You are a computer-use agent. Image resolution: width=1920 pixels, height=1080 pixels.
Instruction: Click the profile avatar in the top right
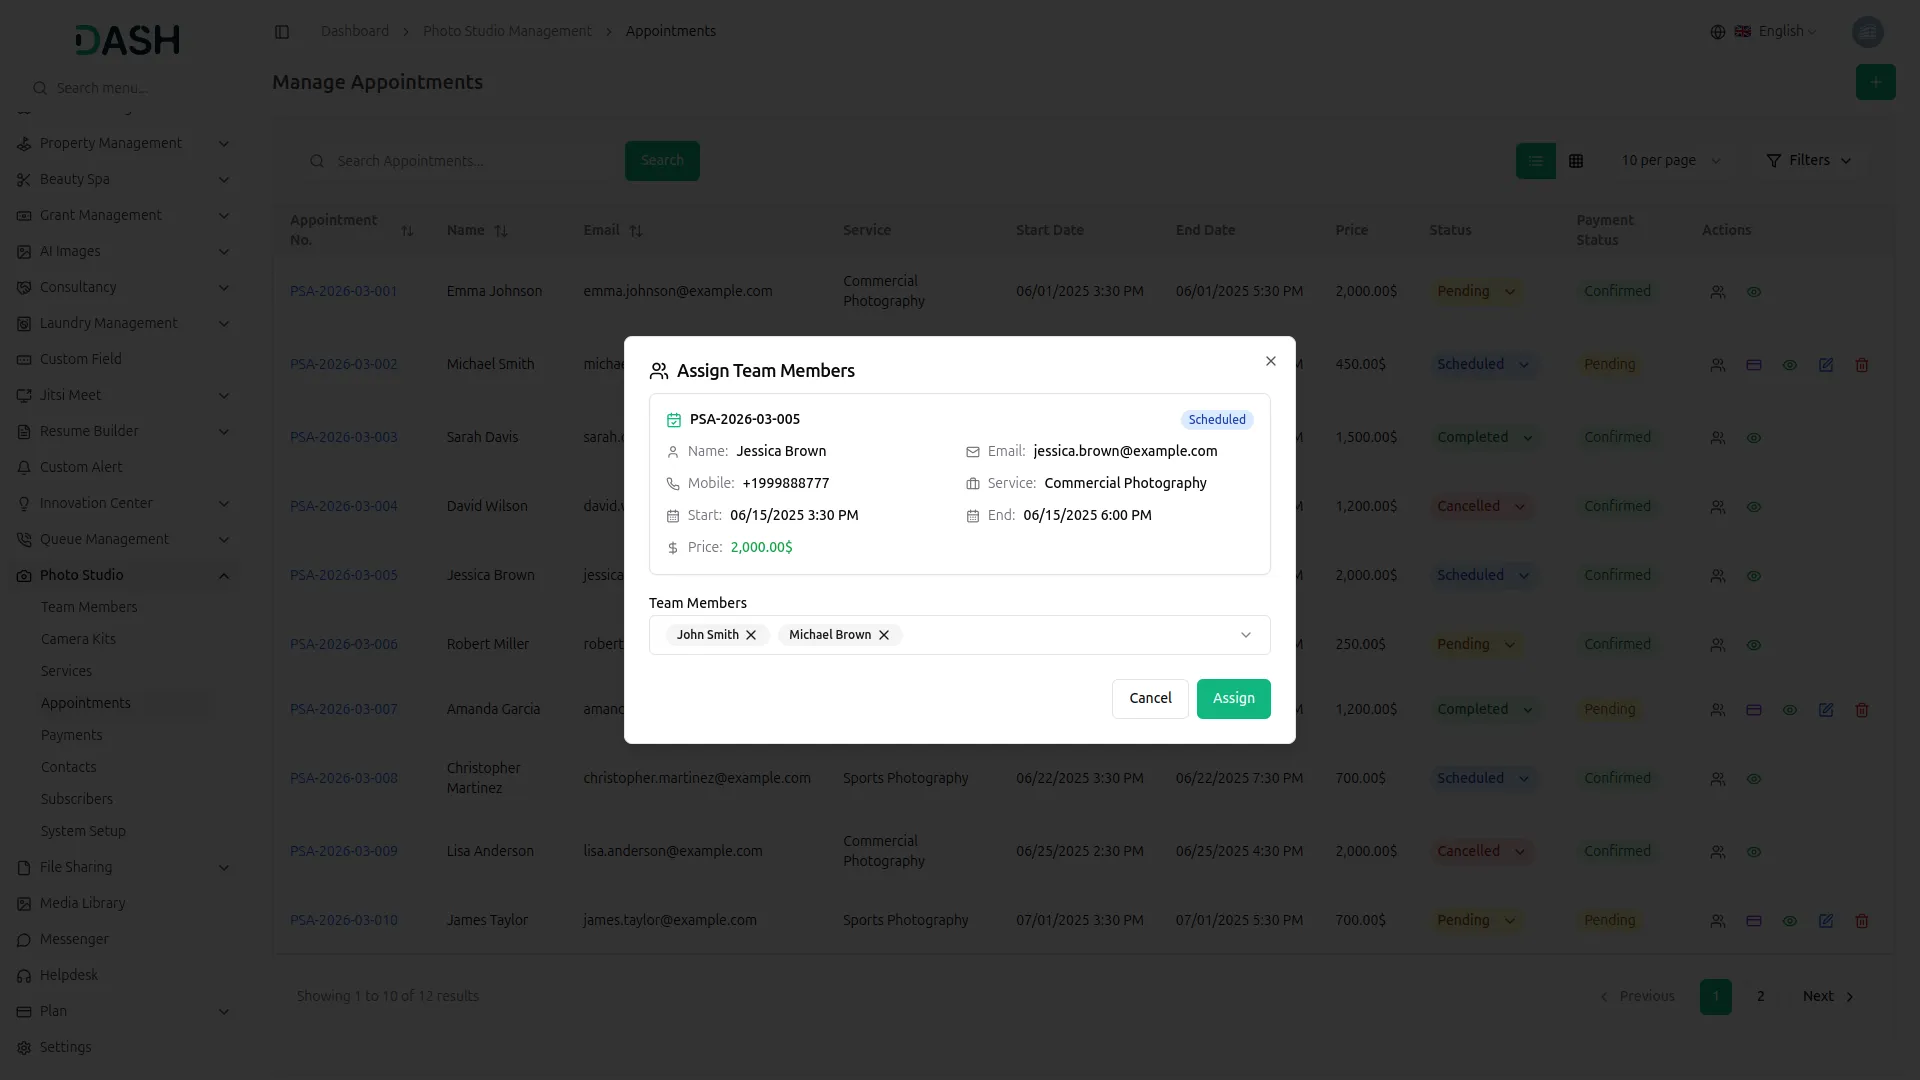[x=1868, y=32]
